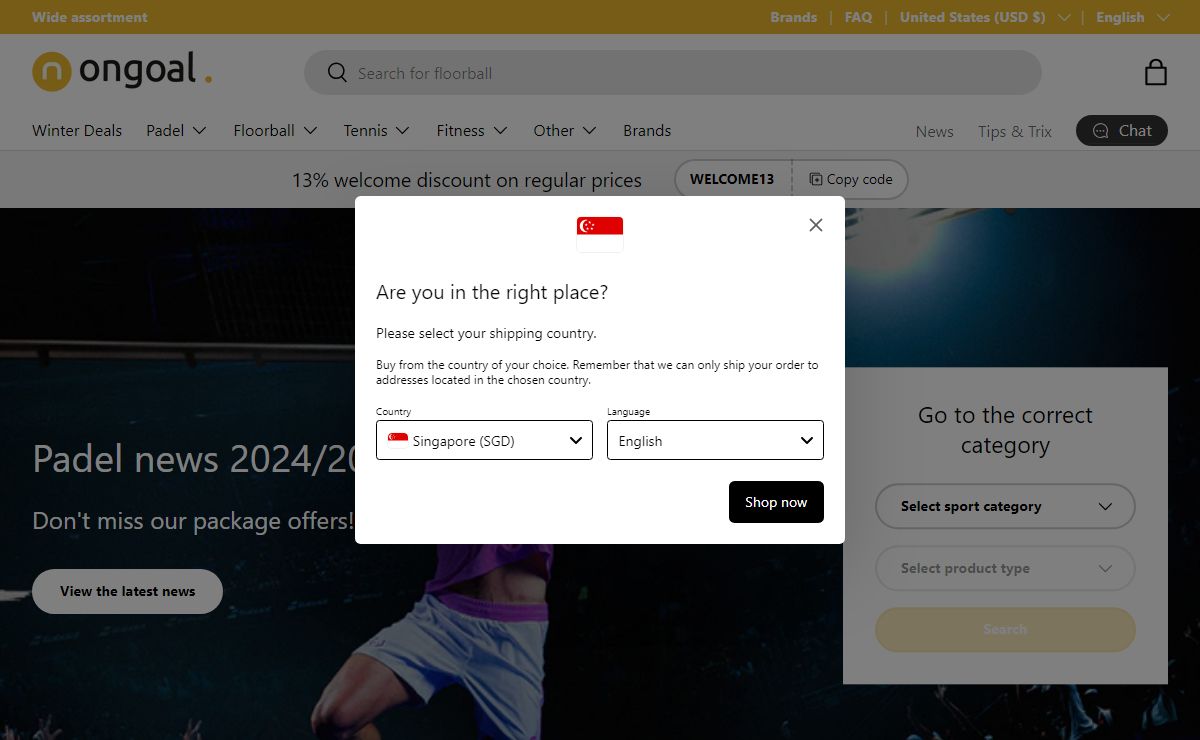Expand the Fitness menu
1200x740 pixels.
[472, 131]
